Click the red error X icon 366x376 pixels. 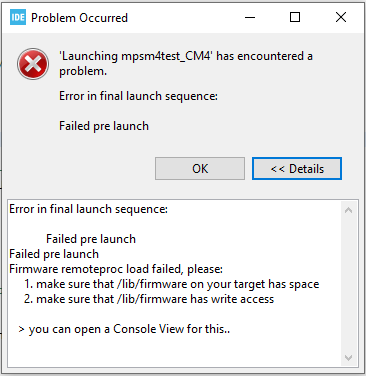point(33,64)
